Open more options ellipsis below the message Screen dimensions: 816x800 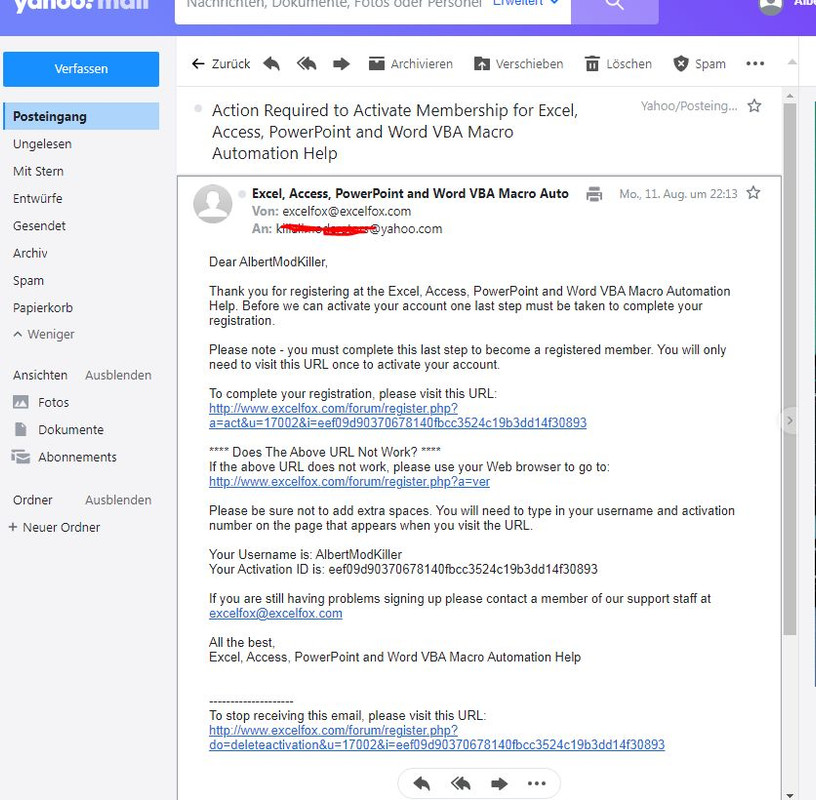pyautogui.click(x=537, y=783)
